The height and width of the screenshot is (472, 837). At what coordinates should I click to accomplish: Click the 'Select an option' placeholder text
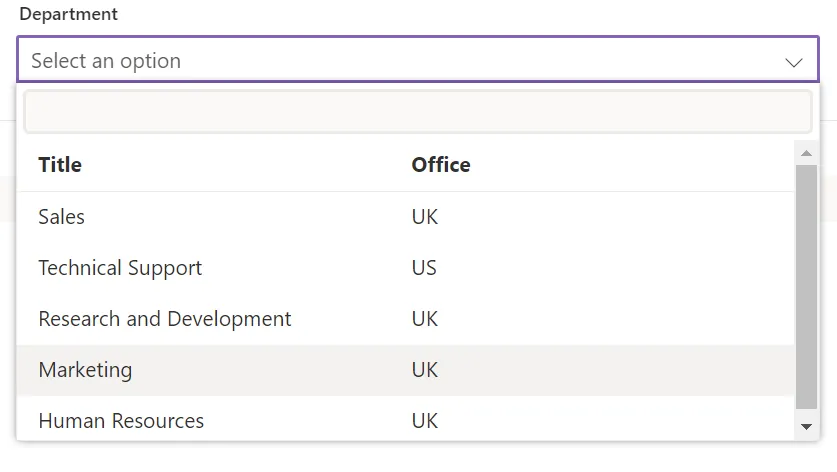[106, 61]
